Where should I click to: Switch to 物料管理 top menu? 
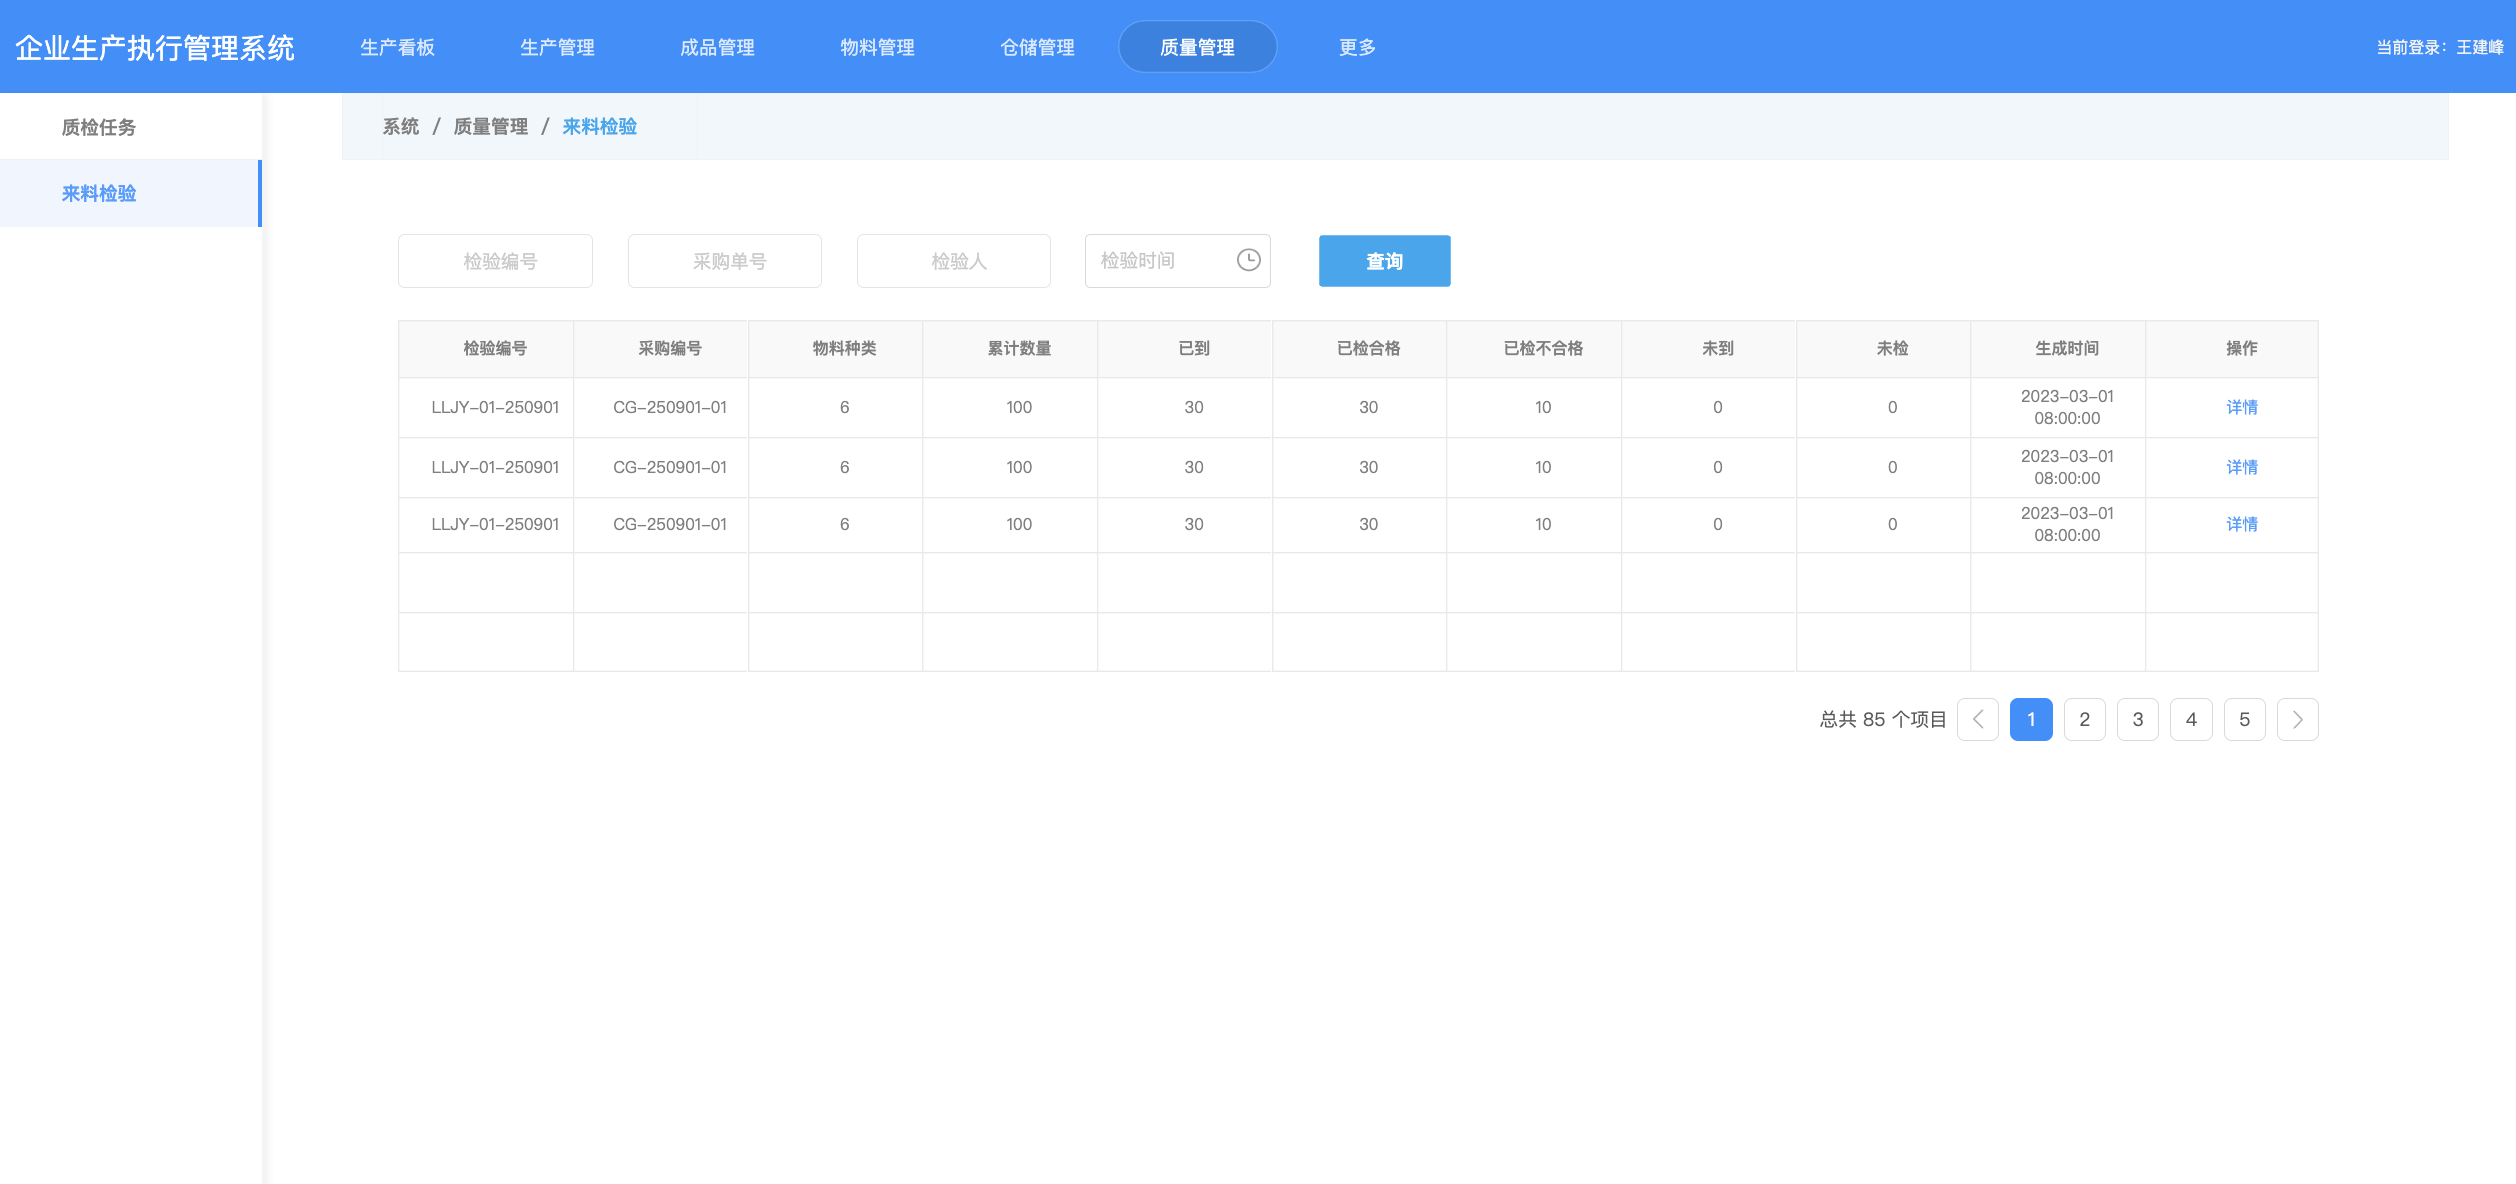(877, 47)
